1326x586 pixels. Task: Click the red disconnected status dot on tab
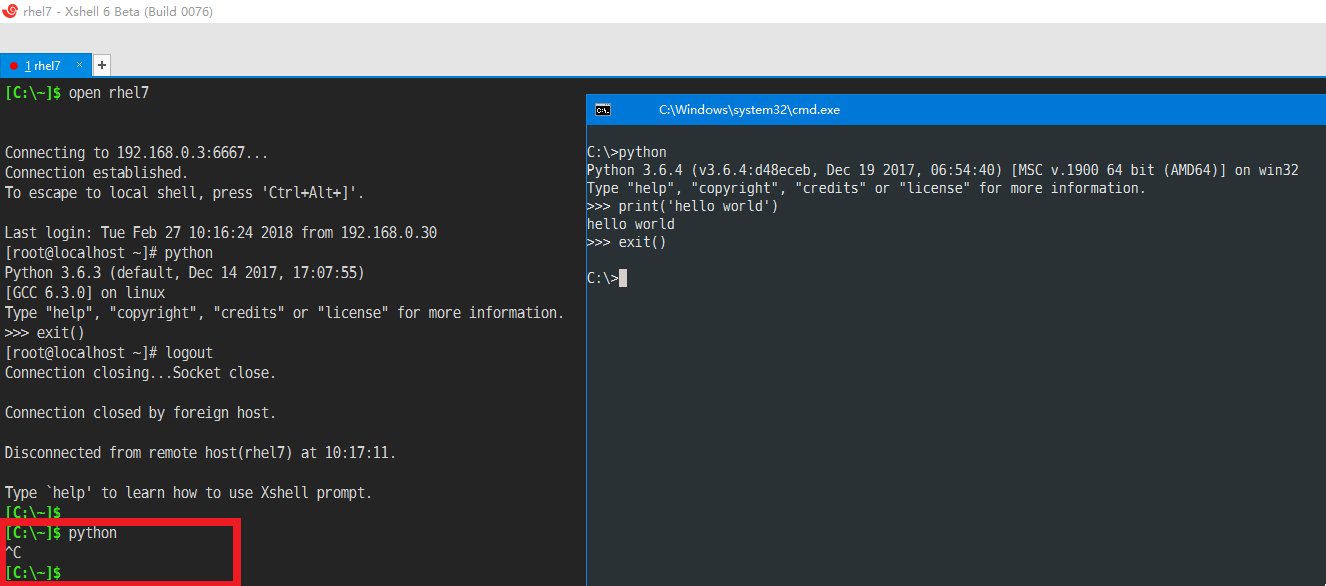point(14,66)
